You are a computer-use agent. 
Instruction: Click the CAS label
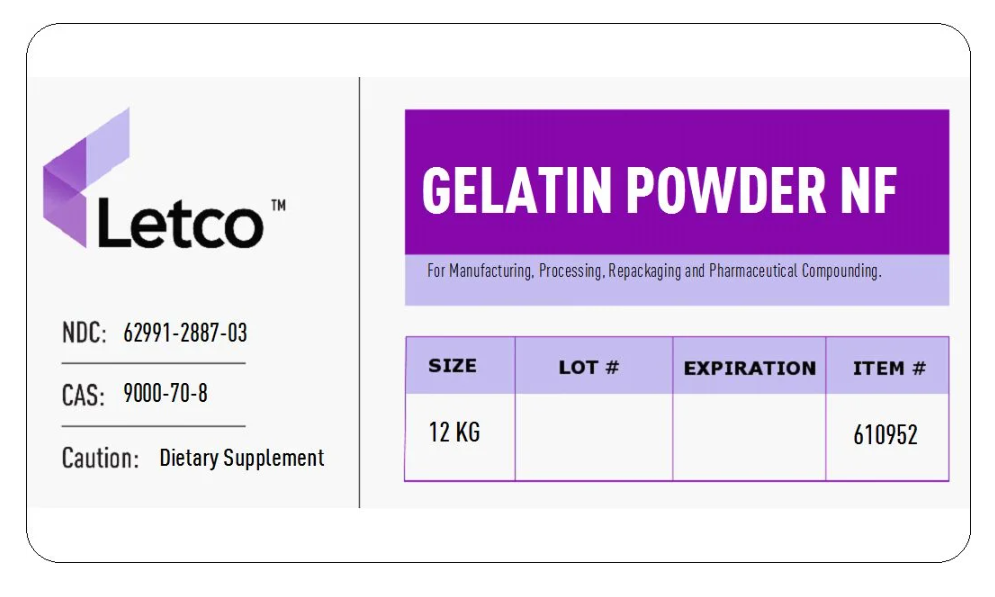click(82, 395)
